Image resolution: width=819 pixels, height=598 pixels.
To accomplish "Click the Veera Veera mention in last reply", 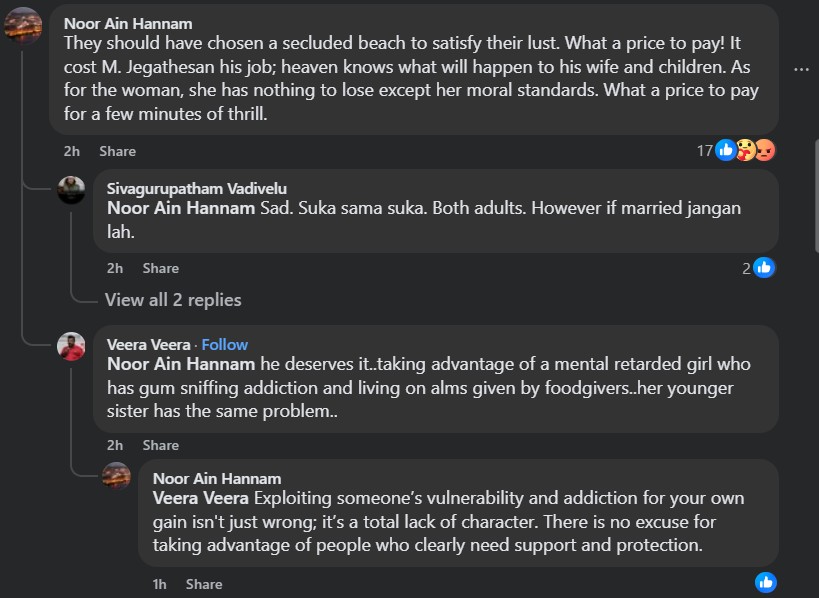I will point(201,498).
